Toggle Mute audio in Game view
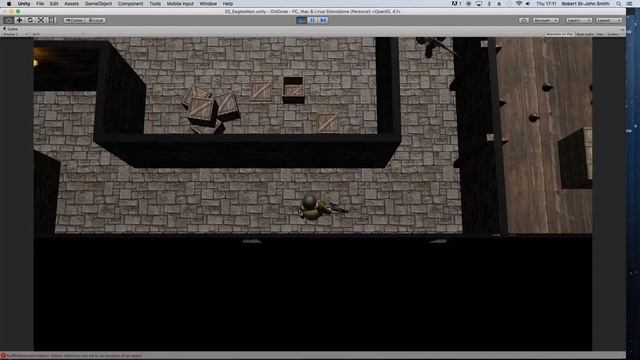640x360 pixels. [585, 34]
